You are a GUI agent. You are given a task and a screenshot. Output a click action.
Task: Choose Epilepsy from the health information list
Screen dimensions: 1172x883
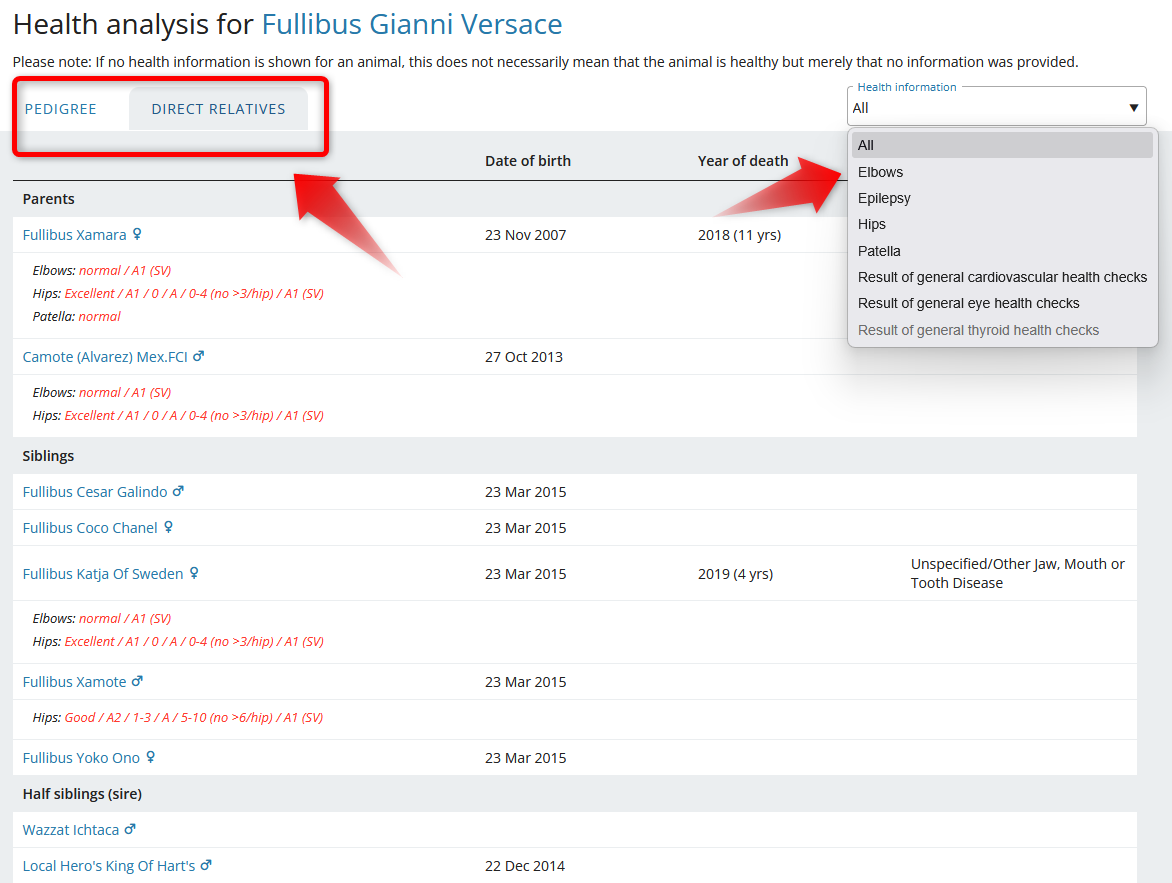[x=884, y=198]
